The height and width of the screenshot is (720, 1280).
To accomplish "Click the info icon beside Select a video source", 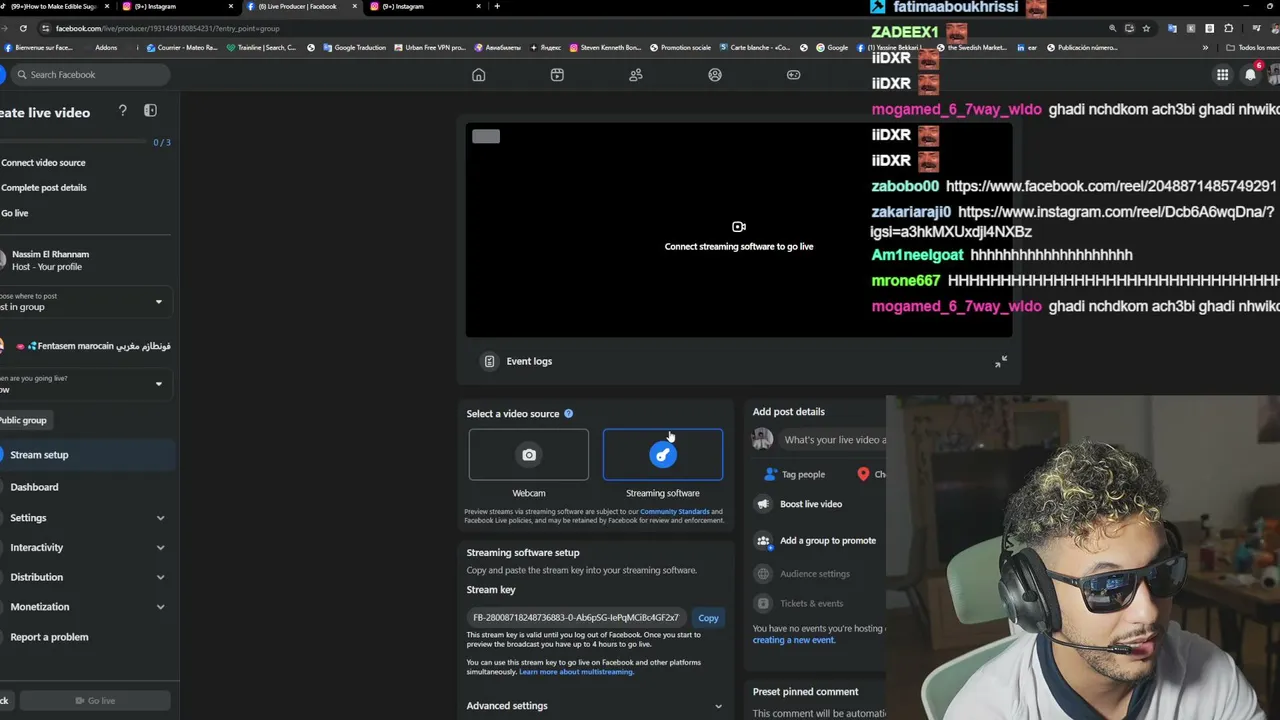I will (569, 414).
